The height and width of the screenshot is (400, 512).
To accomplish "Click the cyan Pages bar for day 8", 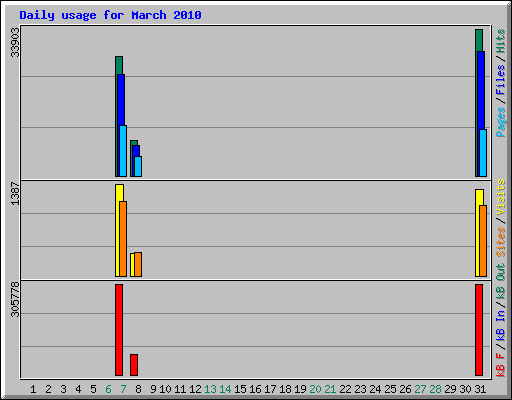I will (138, 166).
